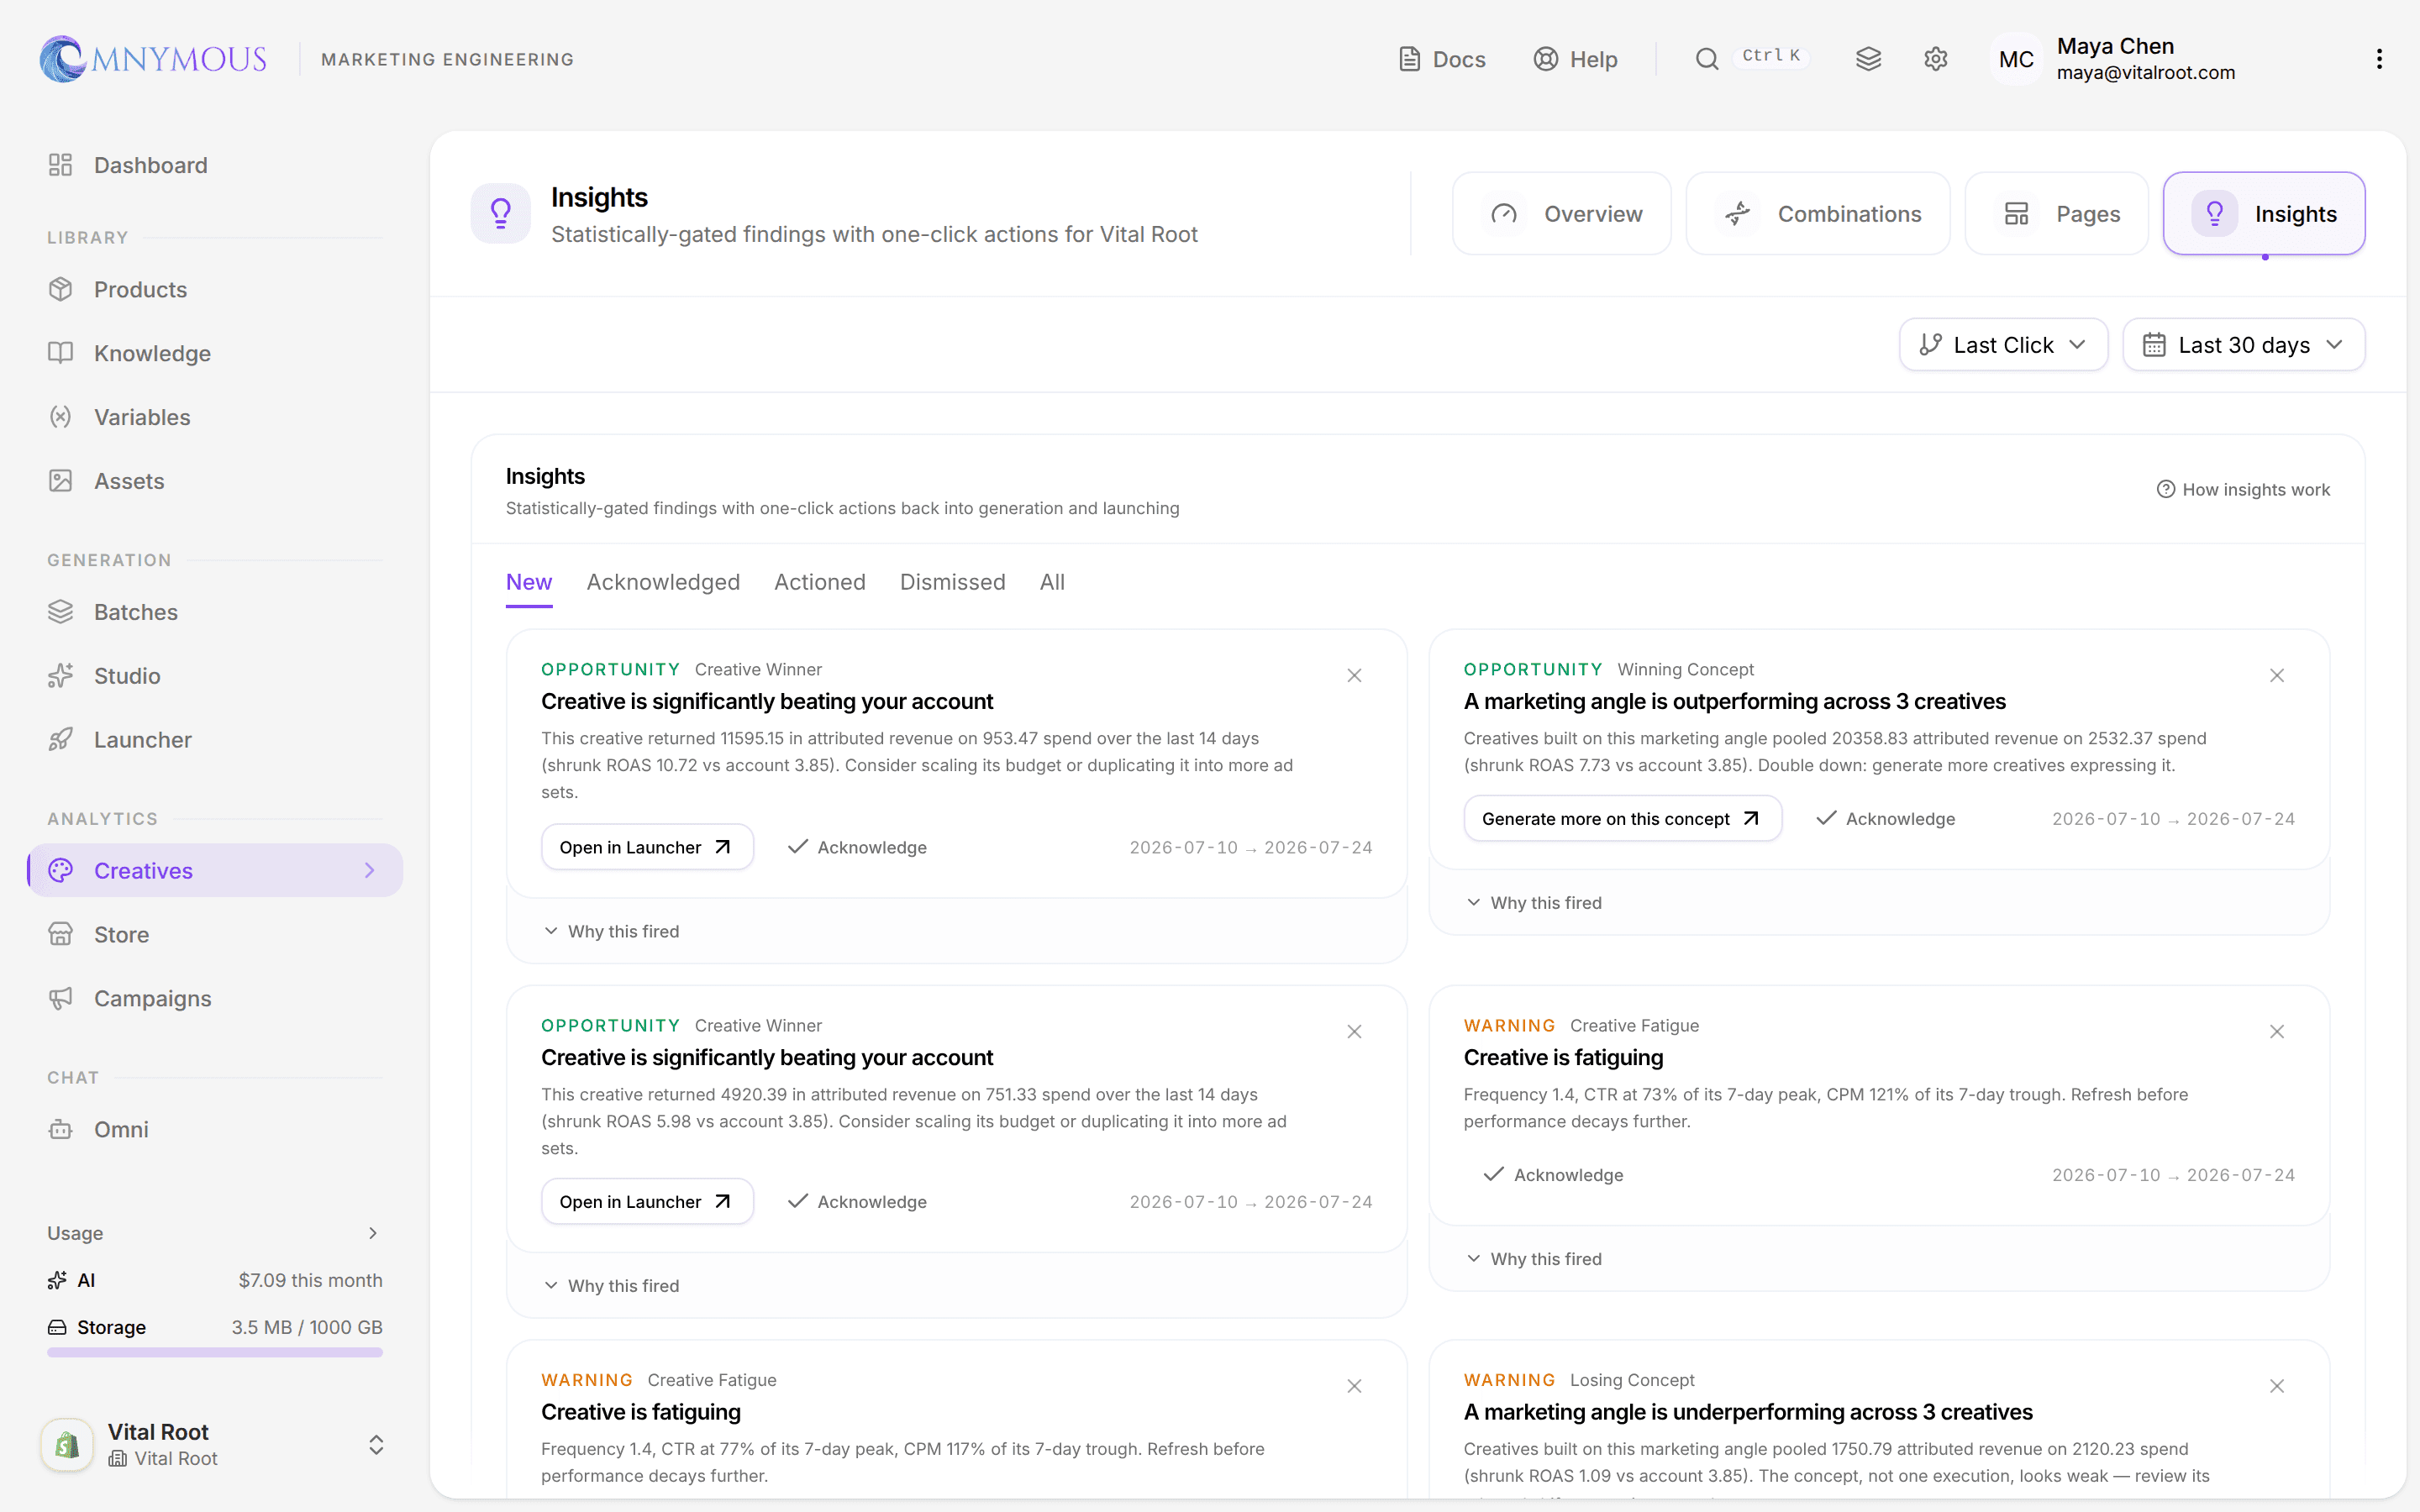Open the Help link
2420x1512 pixels.
click(x=1575, y=59)
